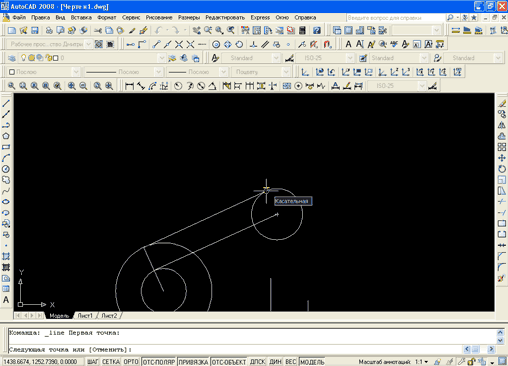Toggle ОТС-ОБЪЕКТ object snap tracking
The image size is (508, 366).
pyautogui.click(x=229, y=362)
